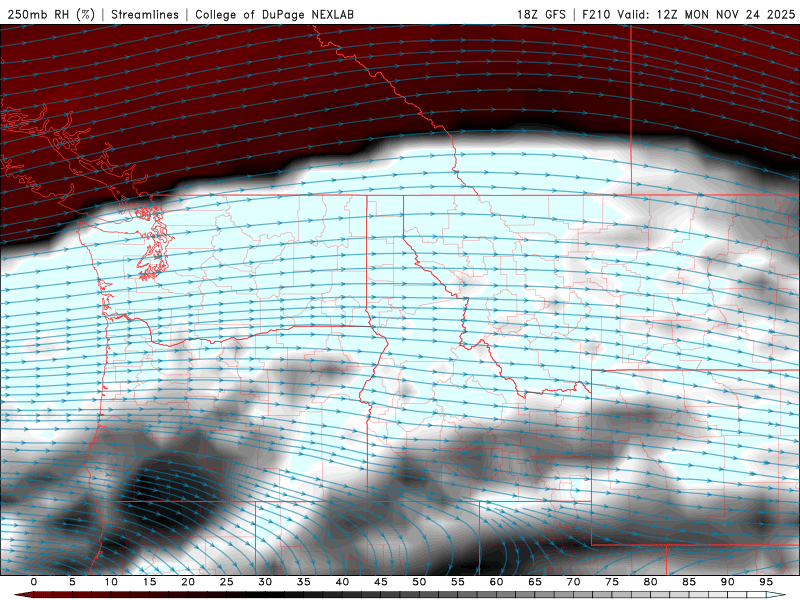This screenshot has height=600, width=800.
Task: Click the colorbar label "95"
Action: pyautogui.click(x=766, y=582)
